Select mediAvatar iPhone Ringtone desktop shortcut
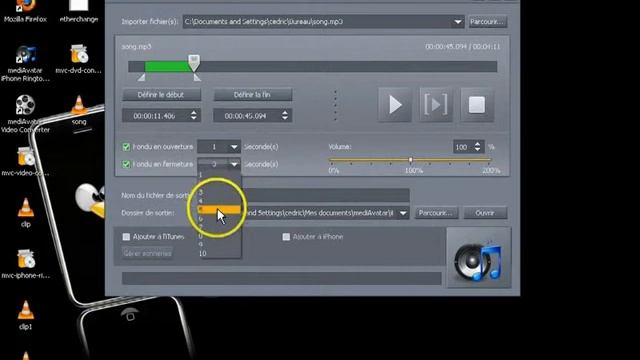Image resolution: width=640 pixels, height=360 pixels. (x=25, y=63)
